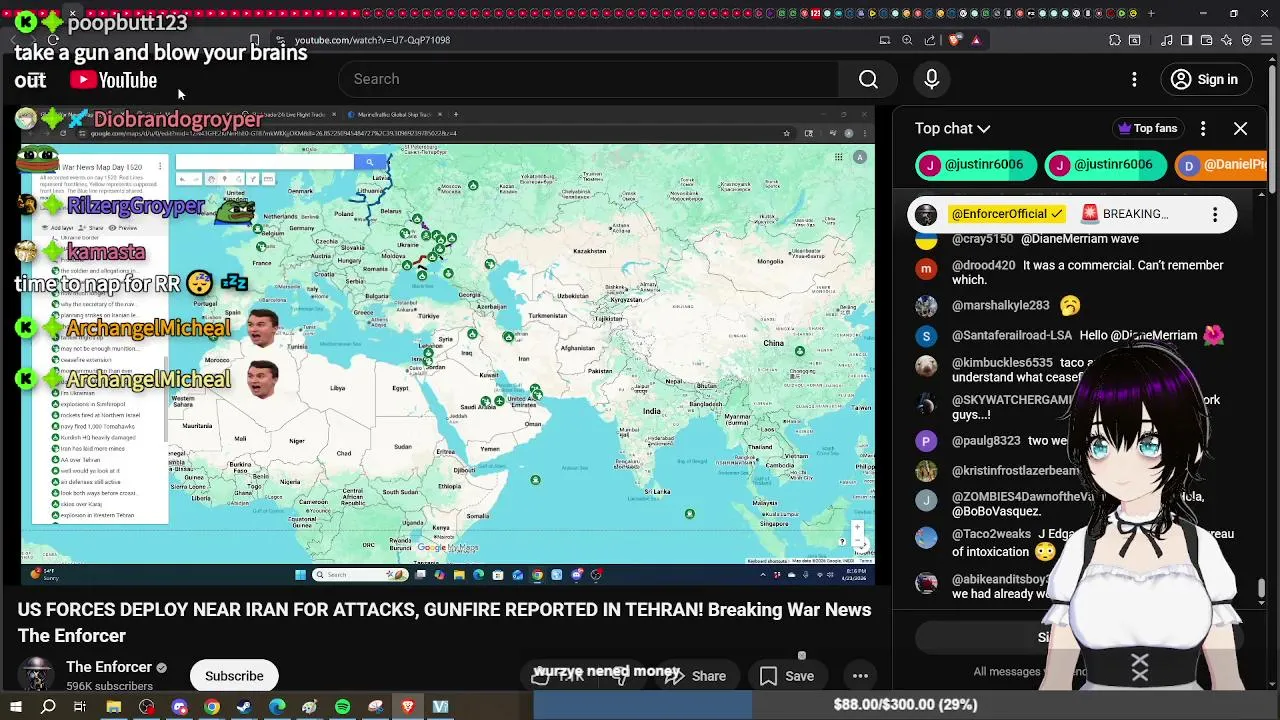Image resolution: width=1280 pixels, height=720 pixels.
Task: Click the browser address bar URL
Action: click(x=372, y=40)
